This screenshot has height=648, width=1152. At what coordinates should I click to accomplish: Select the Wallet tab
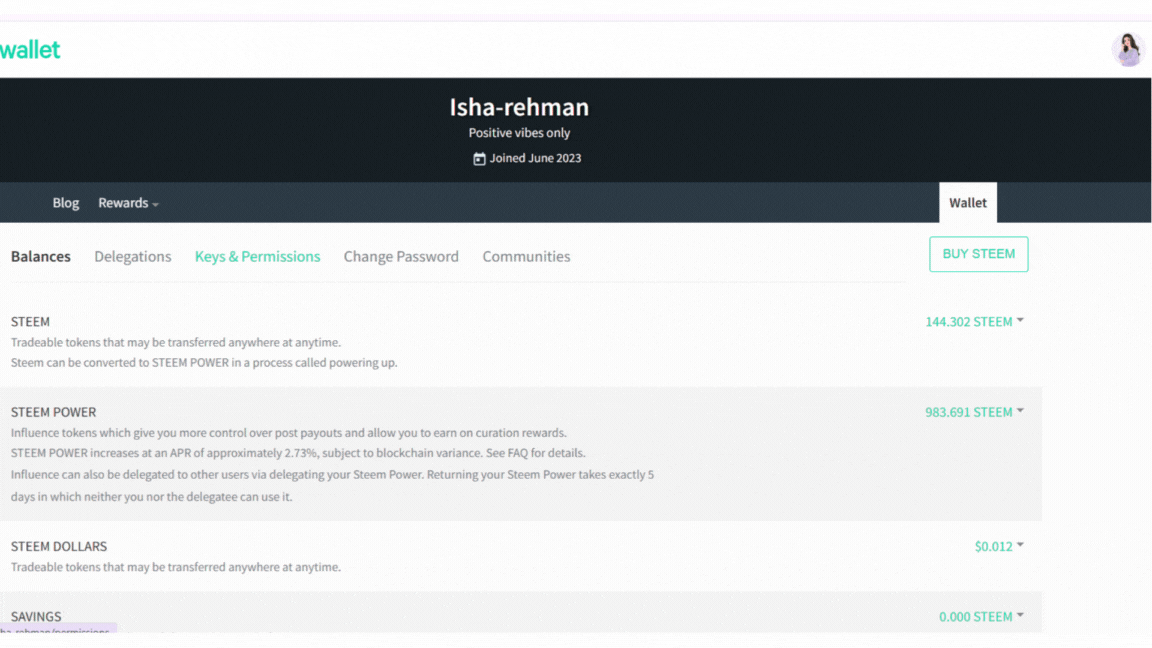[x=968, y=203]
